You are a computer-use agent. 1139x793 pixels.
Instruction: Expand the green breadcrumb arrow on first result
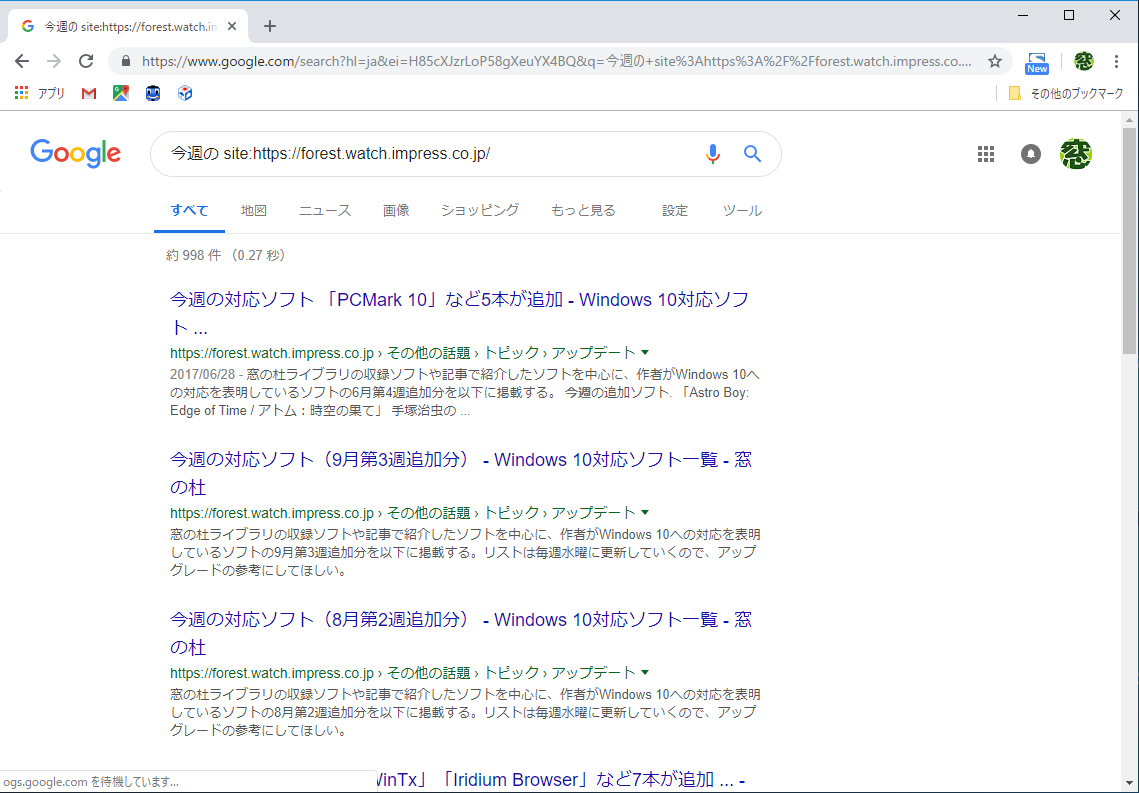click(645, 353)
